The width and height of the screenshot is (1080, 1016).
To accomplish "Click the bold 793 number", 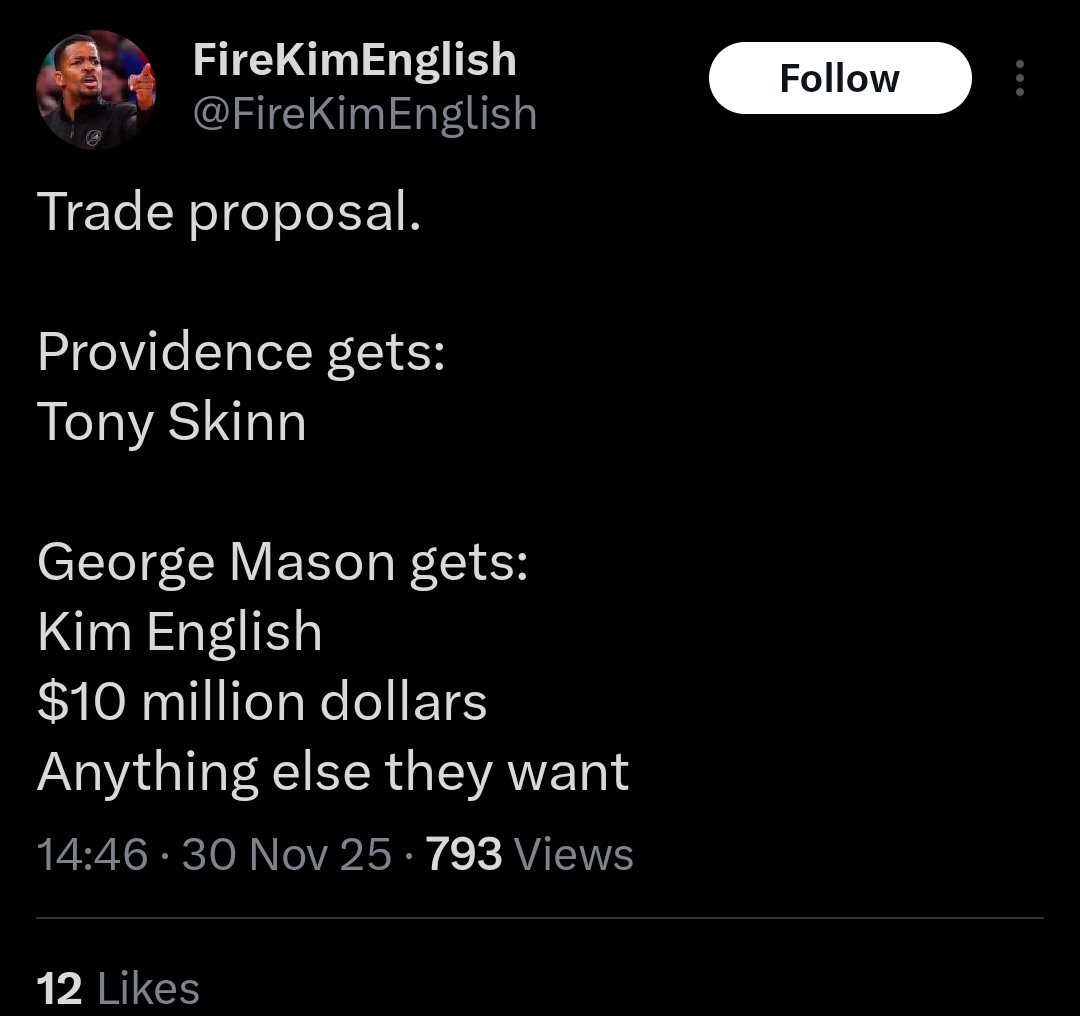I will pyautogui.click(x=464, y=854).
